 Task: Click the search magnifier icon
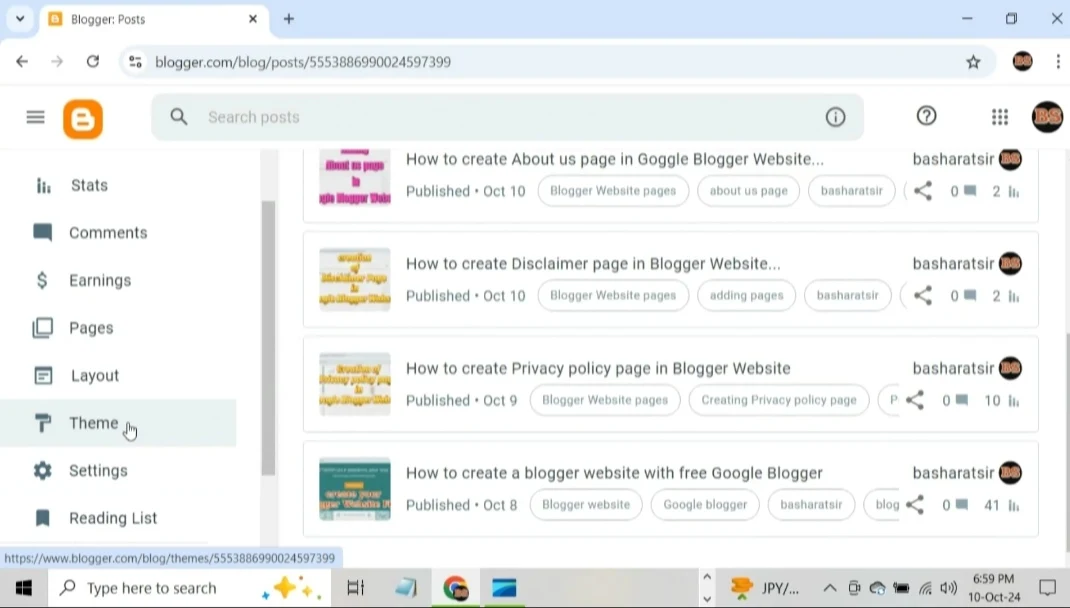click(x=179, y=117)
